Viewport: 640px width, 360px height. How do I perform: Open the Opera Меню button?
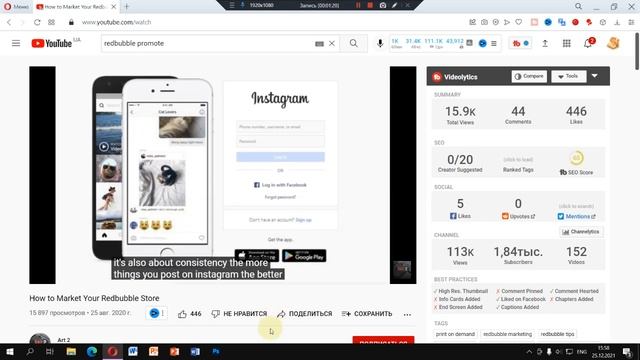click(x=16, y=7)
